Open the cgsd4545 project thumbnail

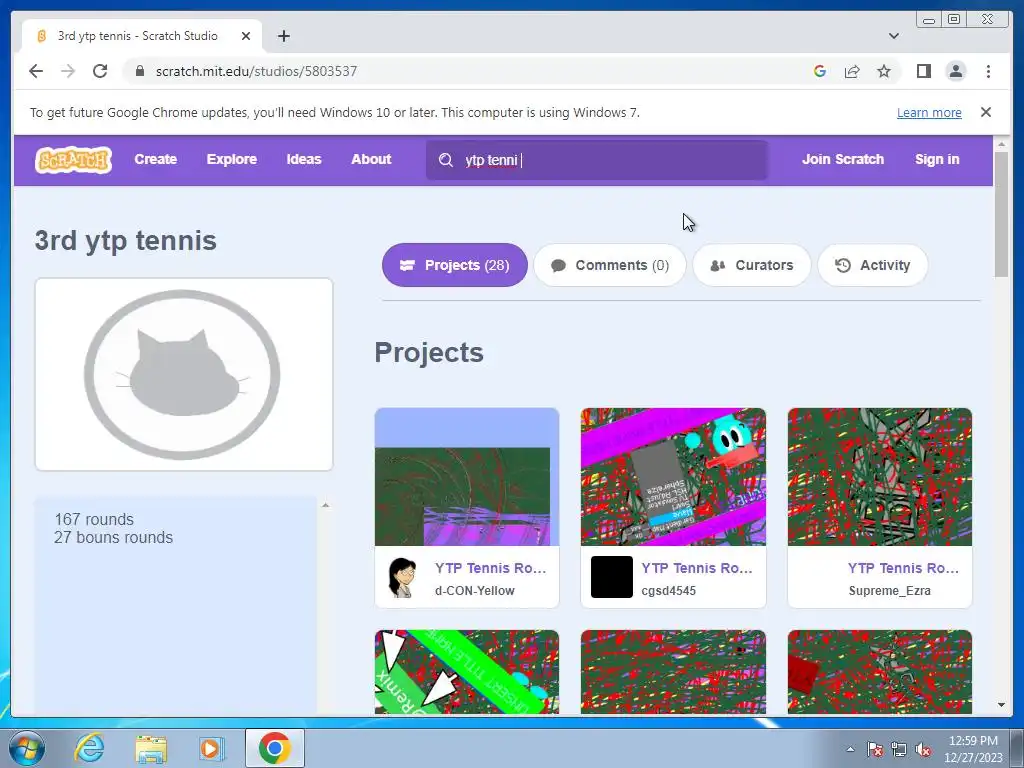click(x=673, y=477)
